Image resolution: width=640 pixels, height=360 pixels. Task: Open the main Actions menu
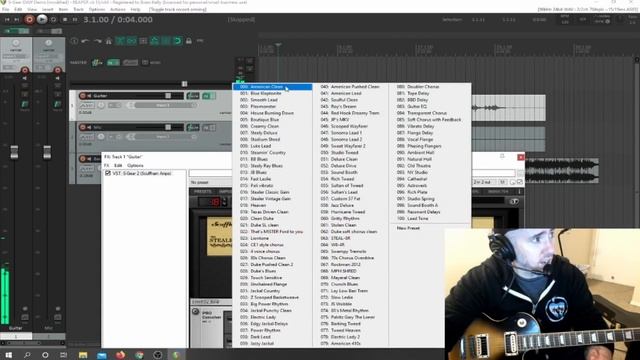point(118,9)
